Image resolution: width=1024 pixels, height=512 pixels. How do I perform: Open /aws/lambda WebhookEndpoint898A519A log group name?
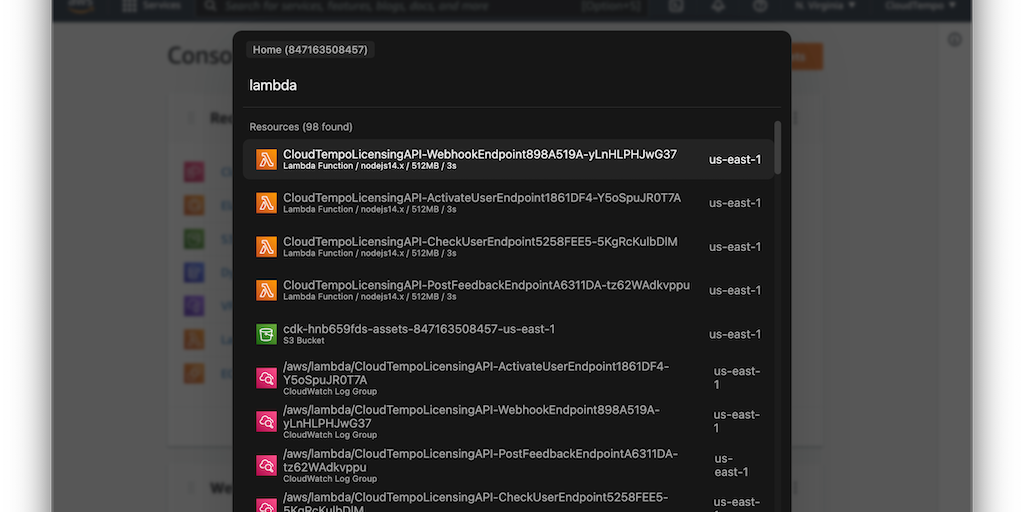[x=472, y=417]
